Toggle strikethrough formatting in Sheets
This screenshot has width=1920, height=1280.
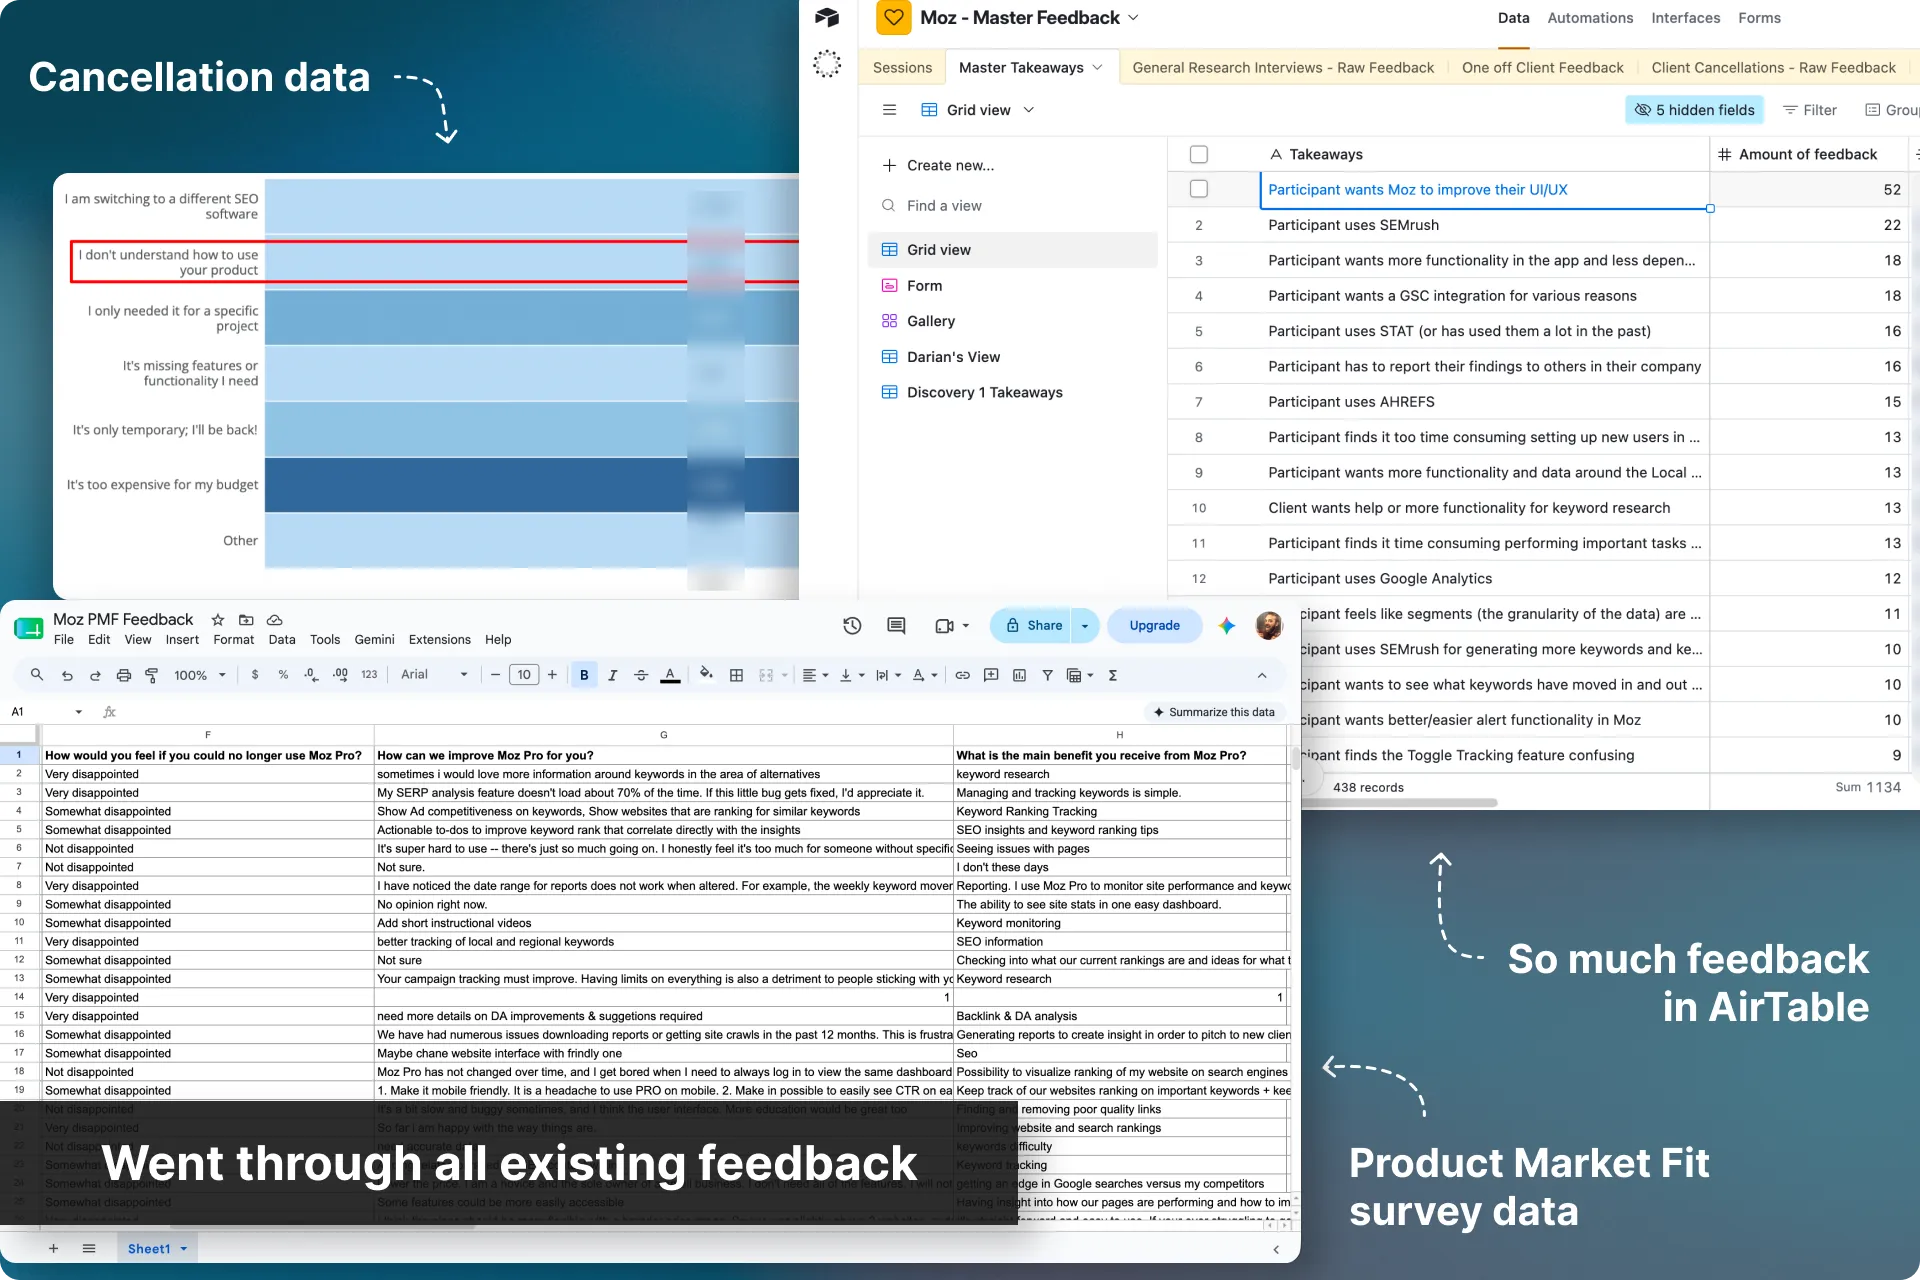641,675
